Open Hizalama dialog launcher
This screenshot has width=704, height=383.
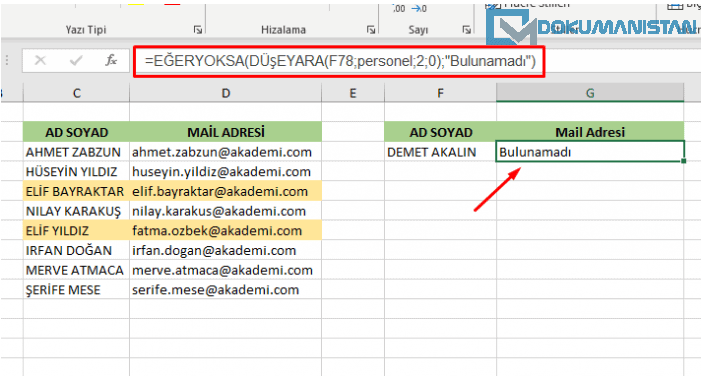(x=371, y=30)
